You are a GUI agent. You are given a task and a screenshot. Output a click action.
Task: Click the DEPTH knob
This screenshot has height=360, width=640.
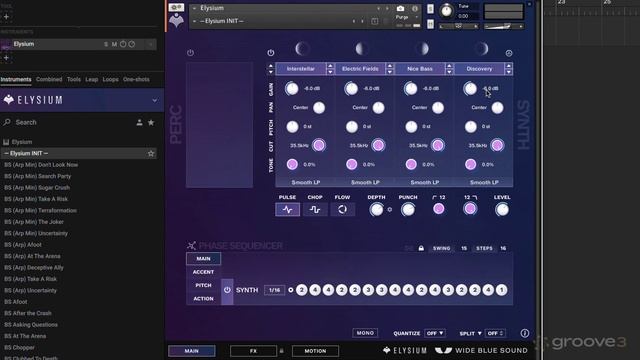[376, 209]
